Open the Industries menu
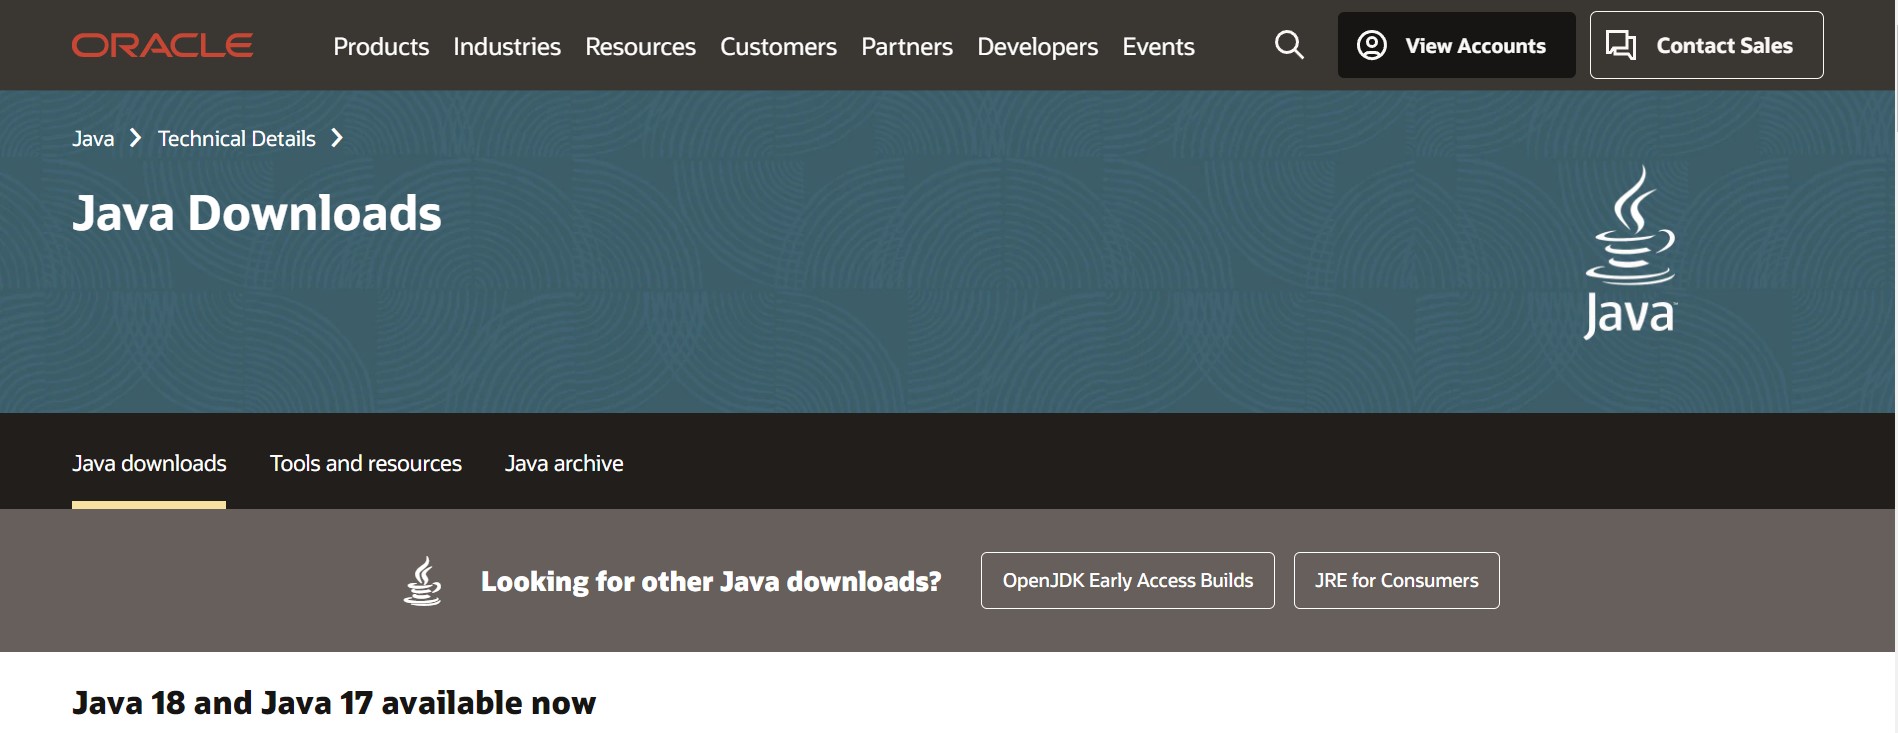The image size is (1898, 733). click(x=507, y=46)
